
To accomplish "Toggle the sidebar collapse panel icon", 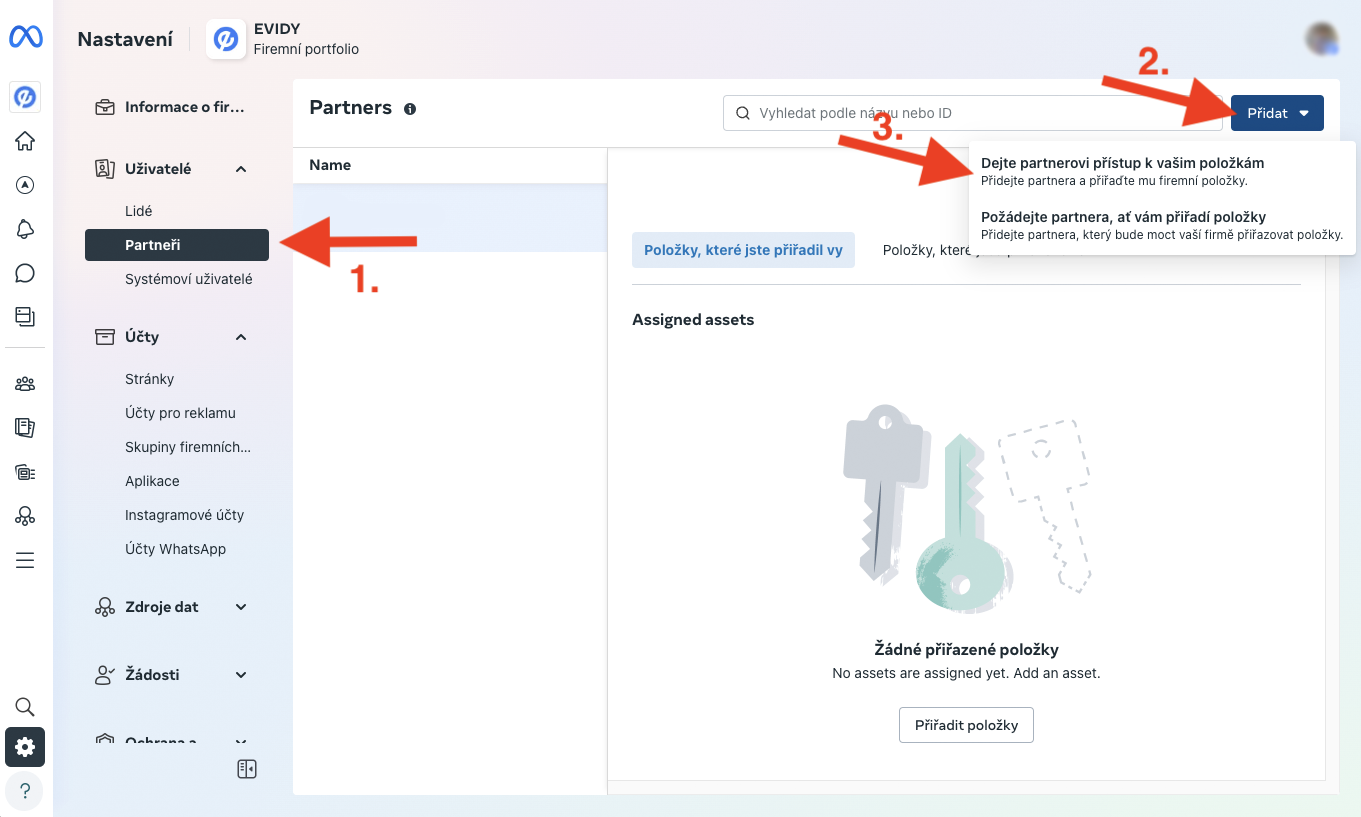I will [247, 769].
